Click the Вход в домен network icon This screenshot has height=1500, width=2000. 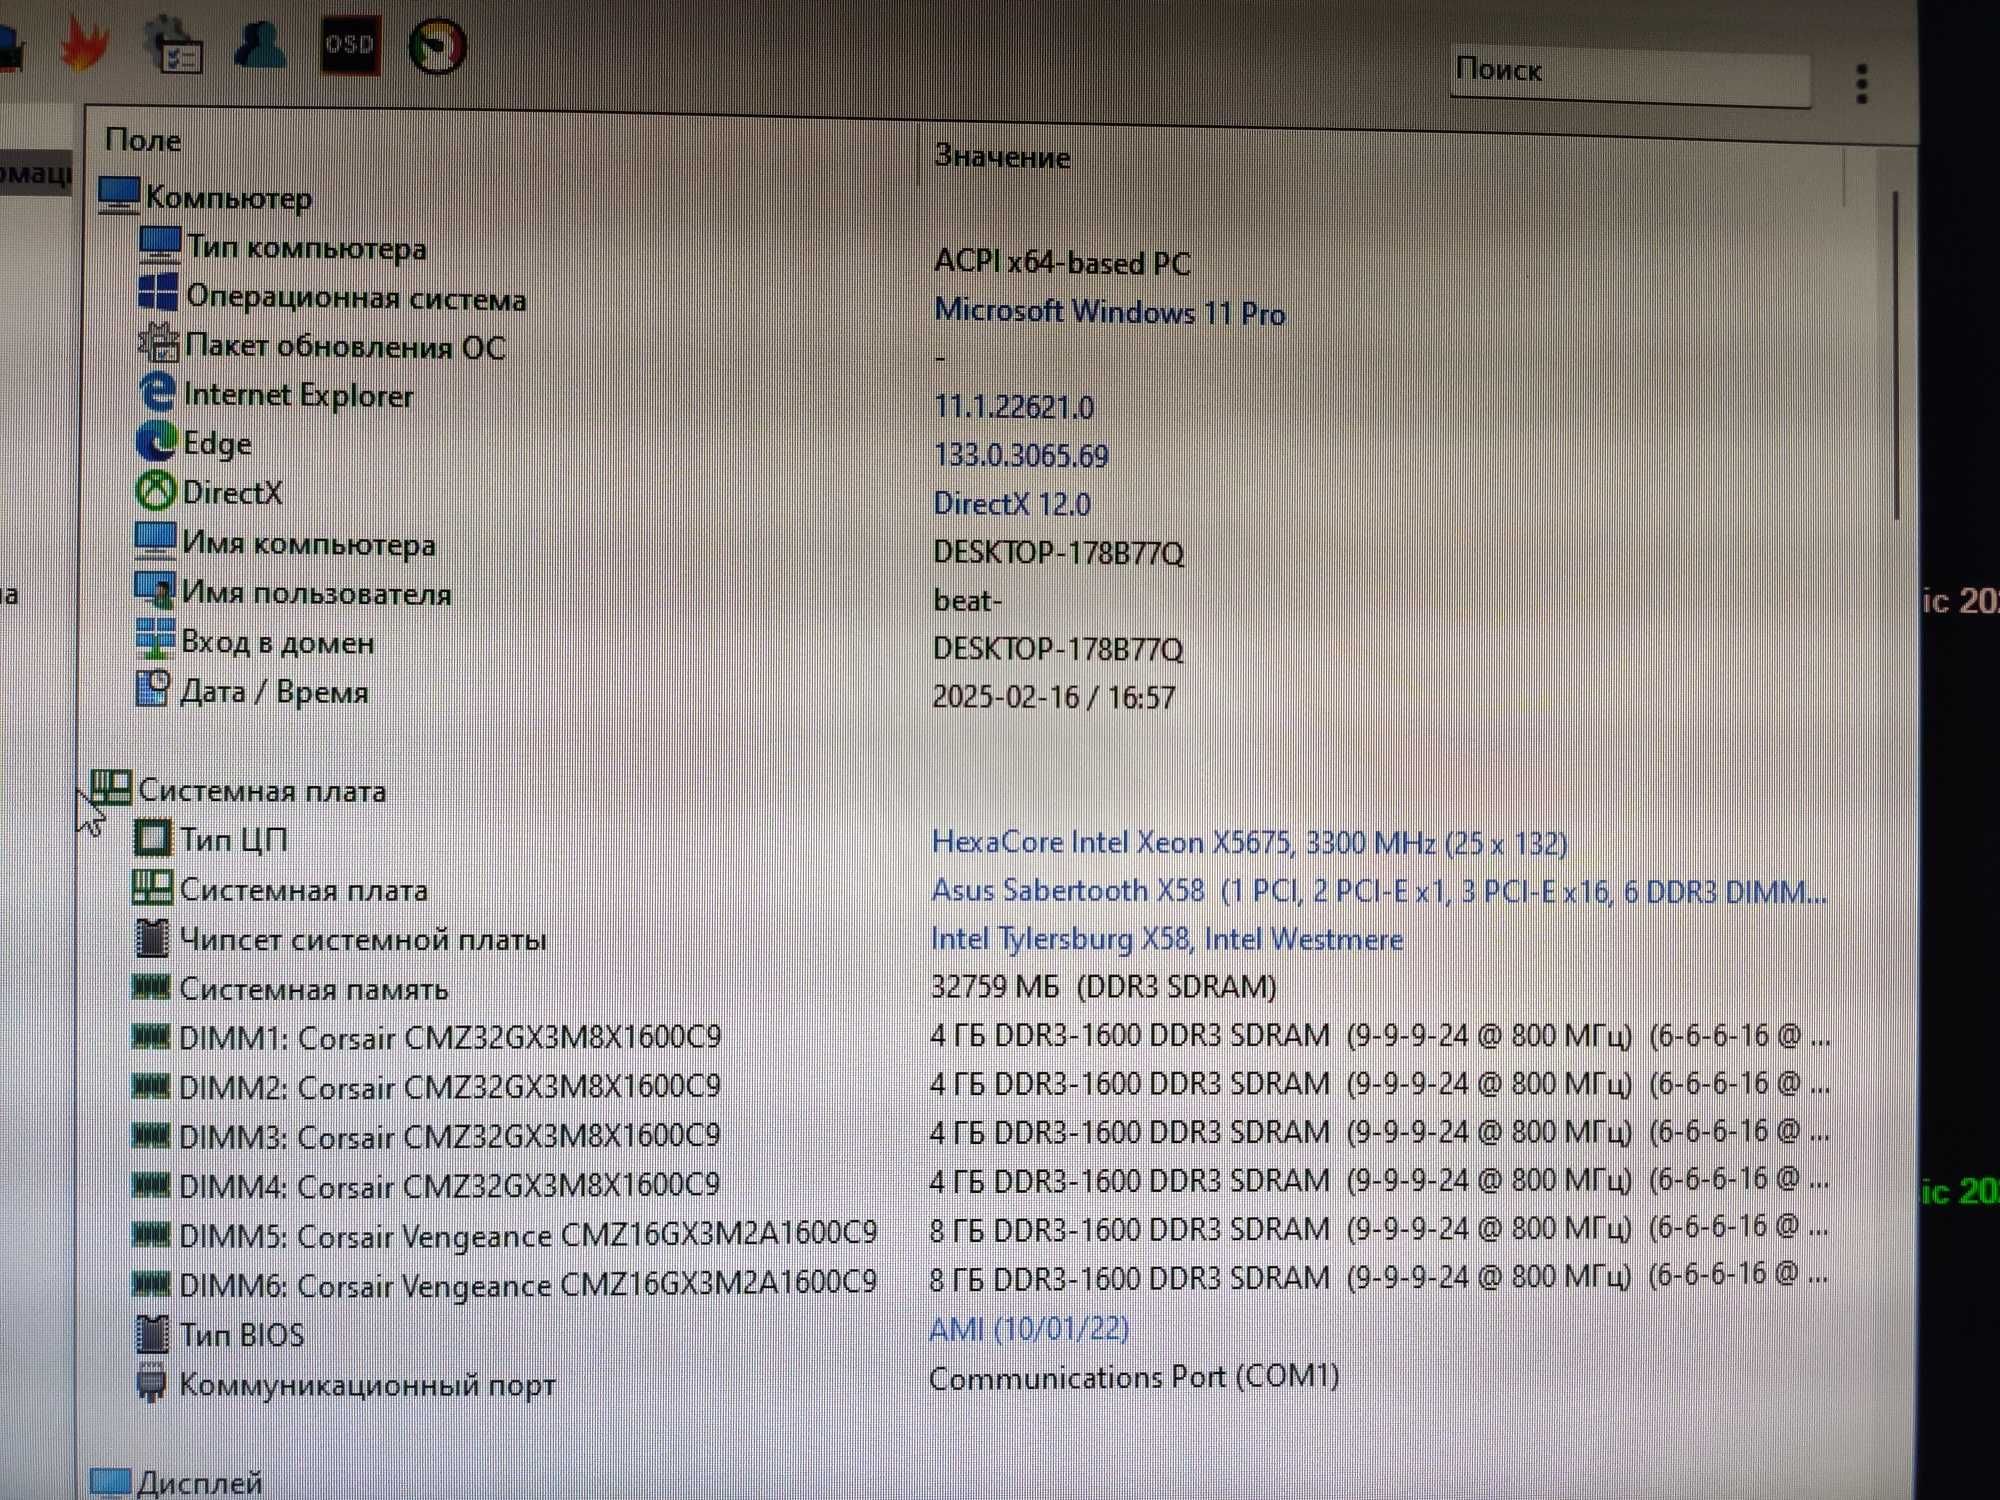coord(155,639)
